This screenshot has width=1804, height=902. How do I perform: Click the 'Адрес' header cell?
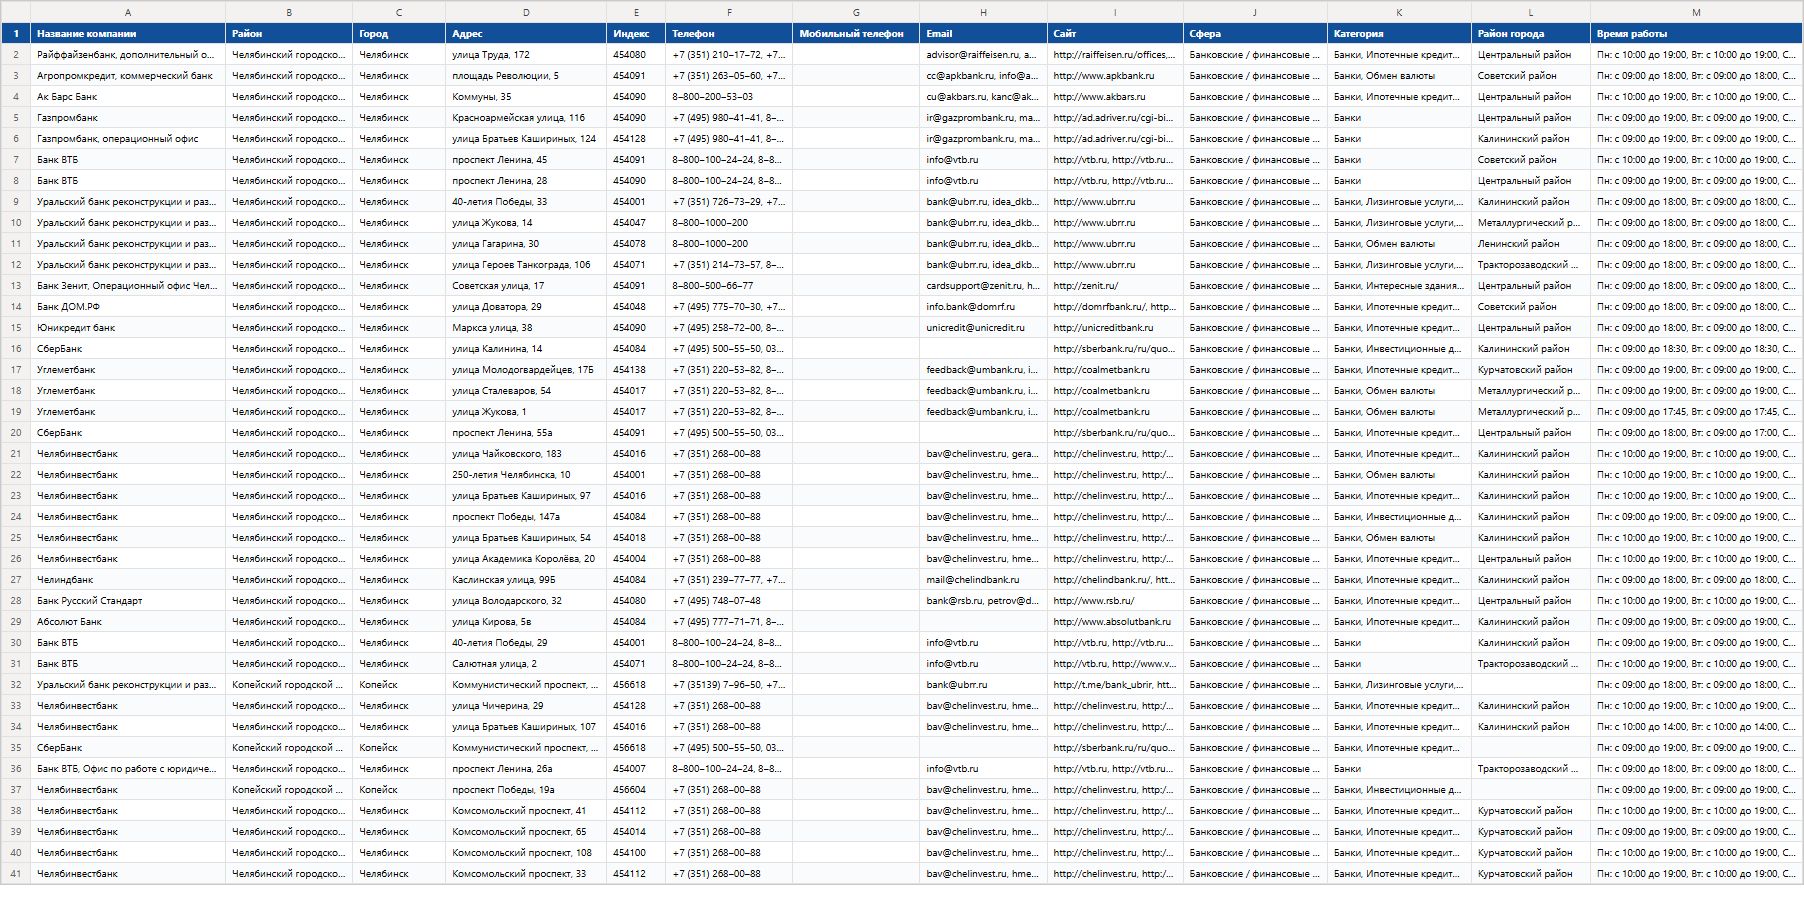pos(526,34)
